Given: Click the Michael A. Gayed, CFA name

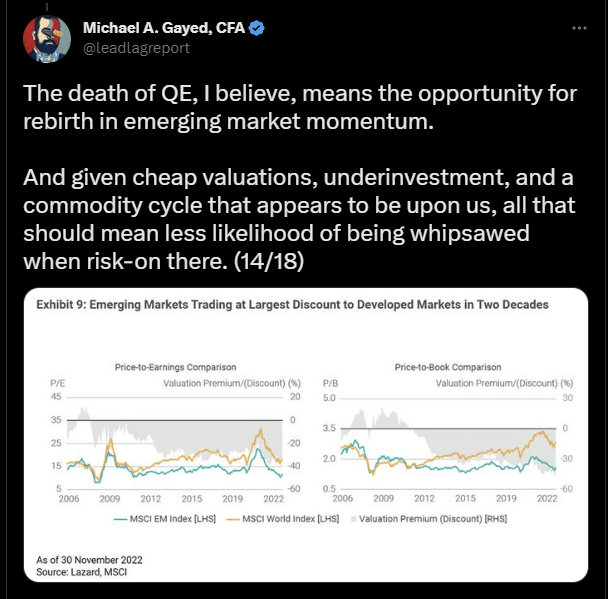Looking at the screenshot, I should [x=164, y=28].
